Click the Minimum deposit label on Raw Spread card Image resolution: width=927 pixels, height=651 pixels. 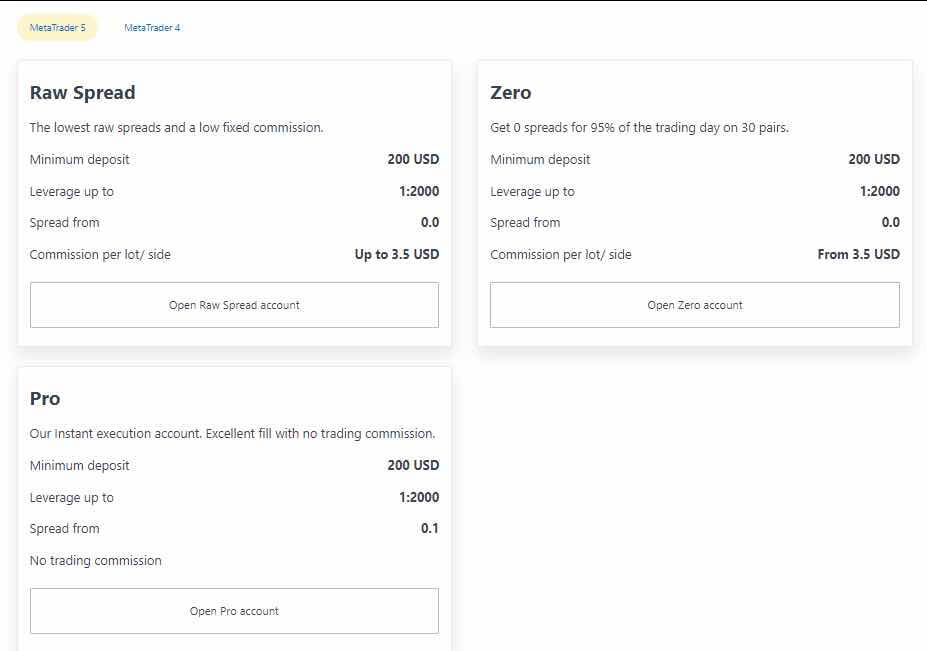coord(80,159)
